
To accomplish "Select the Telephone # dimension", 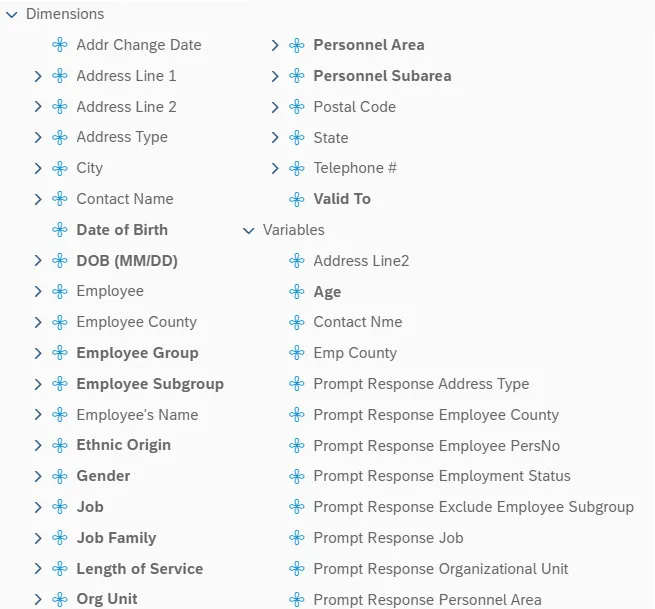I will coord(355,168).
